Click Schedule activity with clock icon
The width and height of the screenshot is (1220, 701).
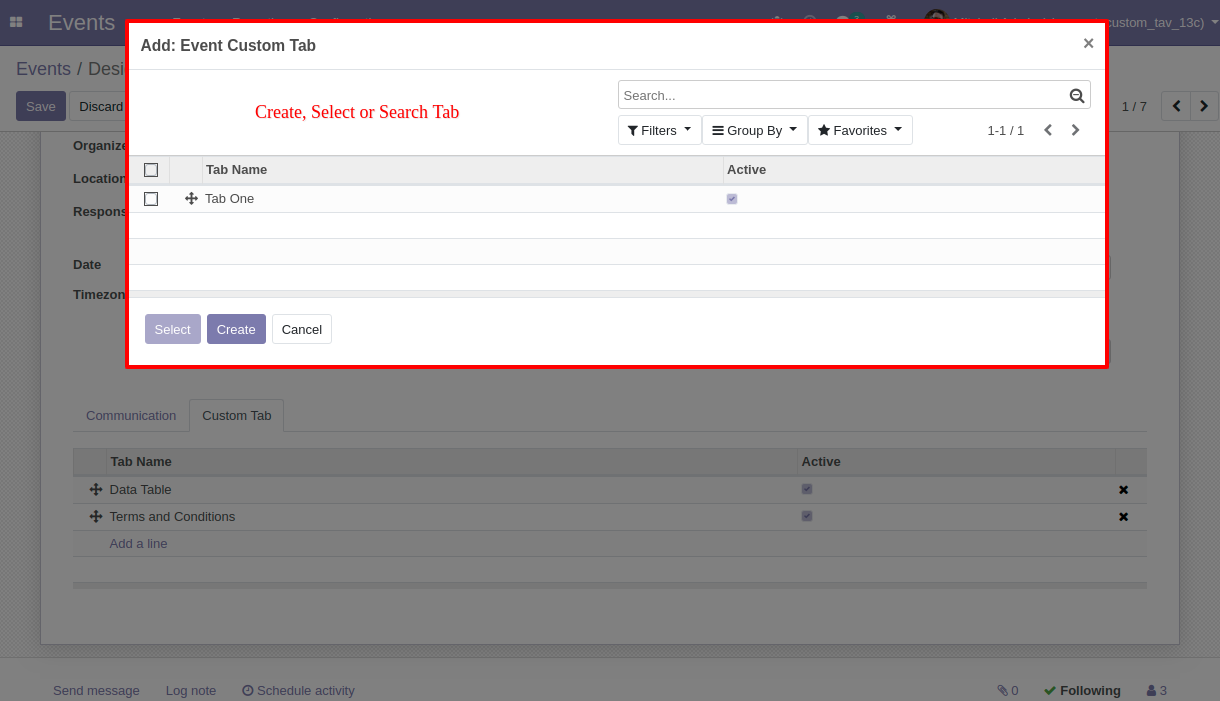coord(298,691)
